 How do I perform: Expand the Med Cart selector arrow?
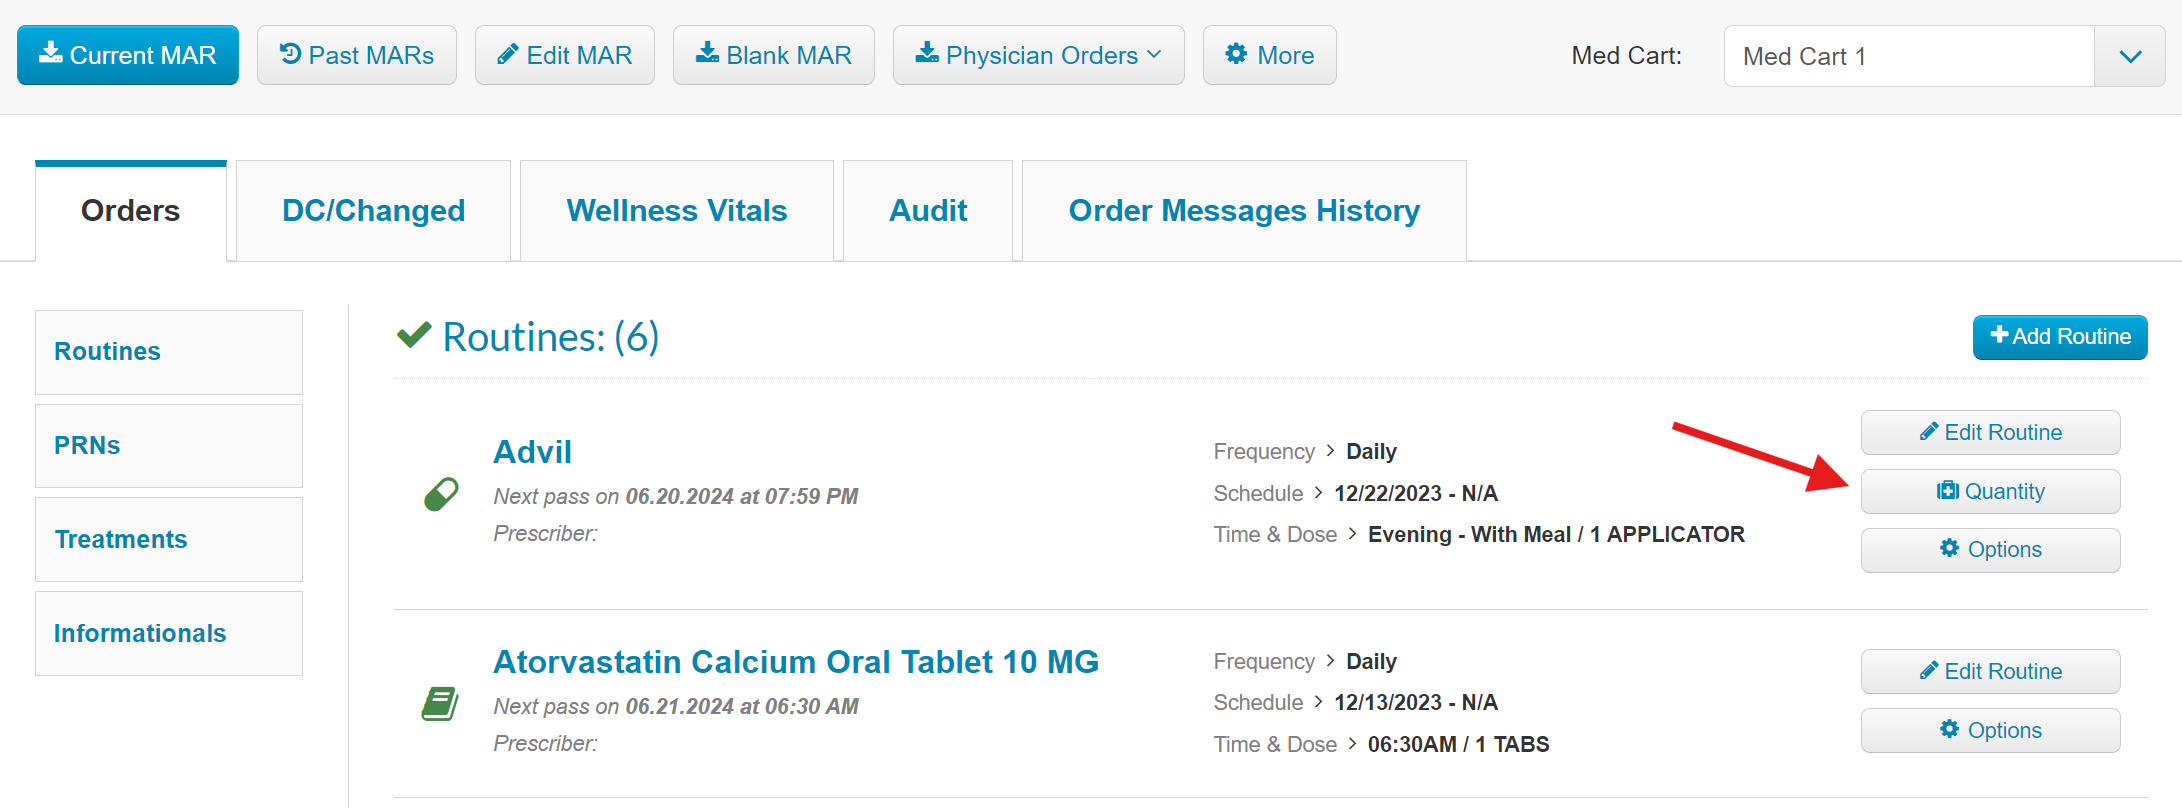(2130, 56)
